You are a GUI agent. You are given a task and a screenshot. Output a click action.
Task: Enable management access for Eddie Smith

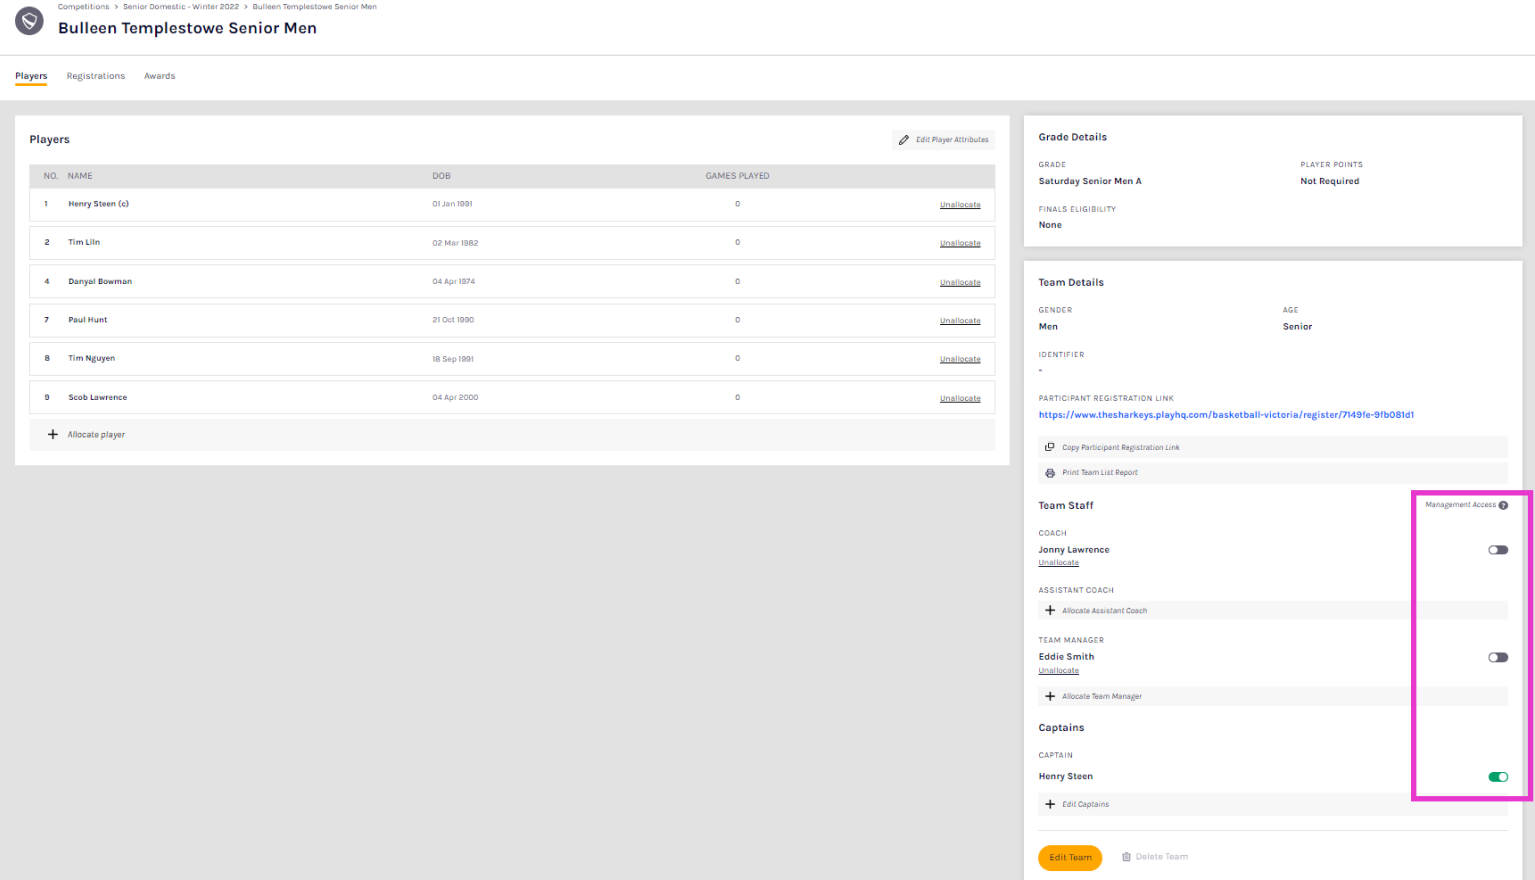1497,658
